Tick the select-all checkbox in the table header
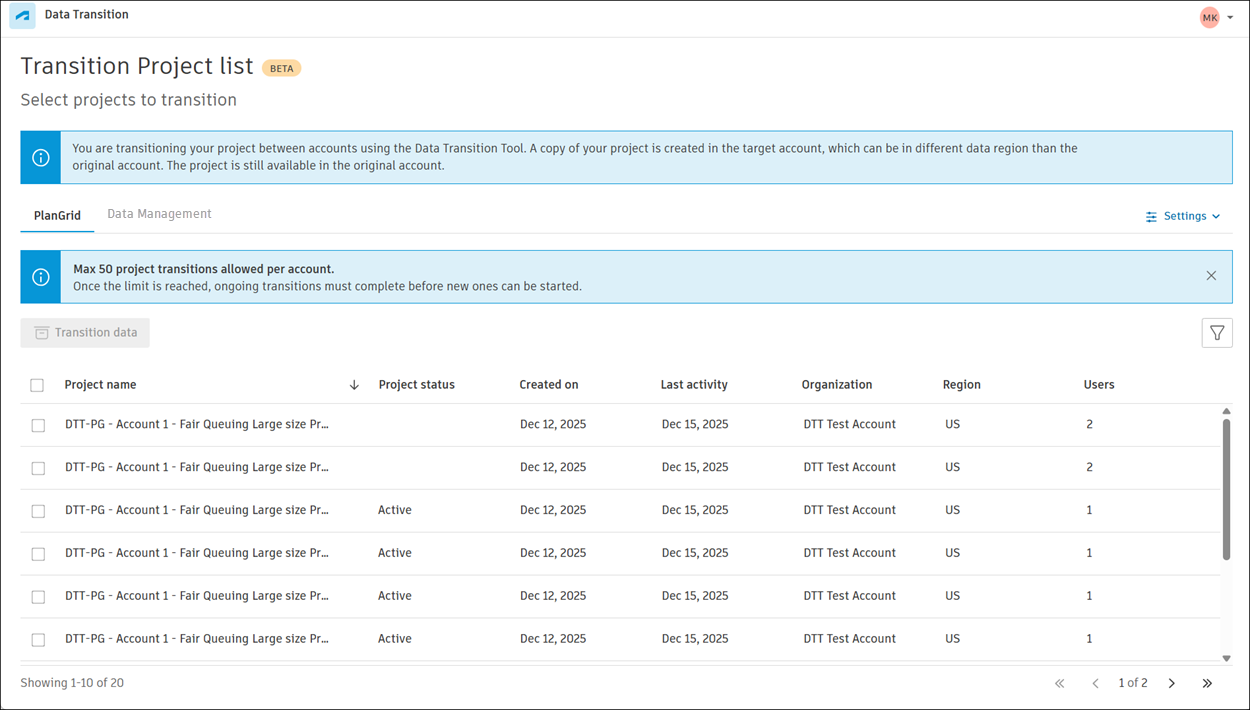 point(37,385)
